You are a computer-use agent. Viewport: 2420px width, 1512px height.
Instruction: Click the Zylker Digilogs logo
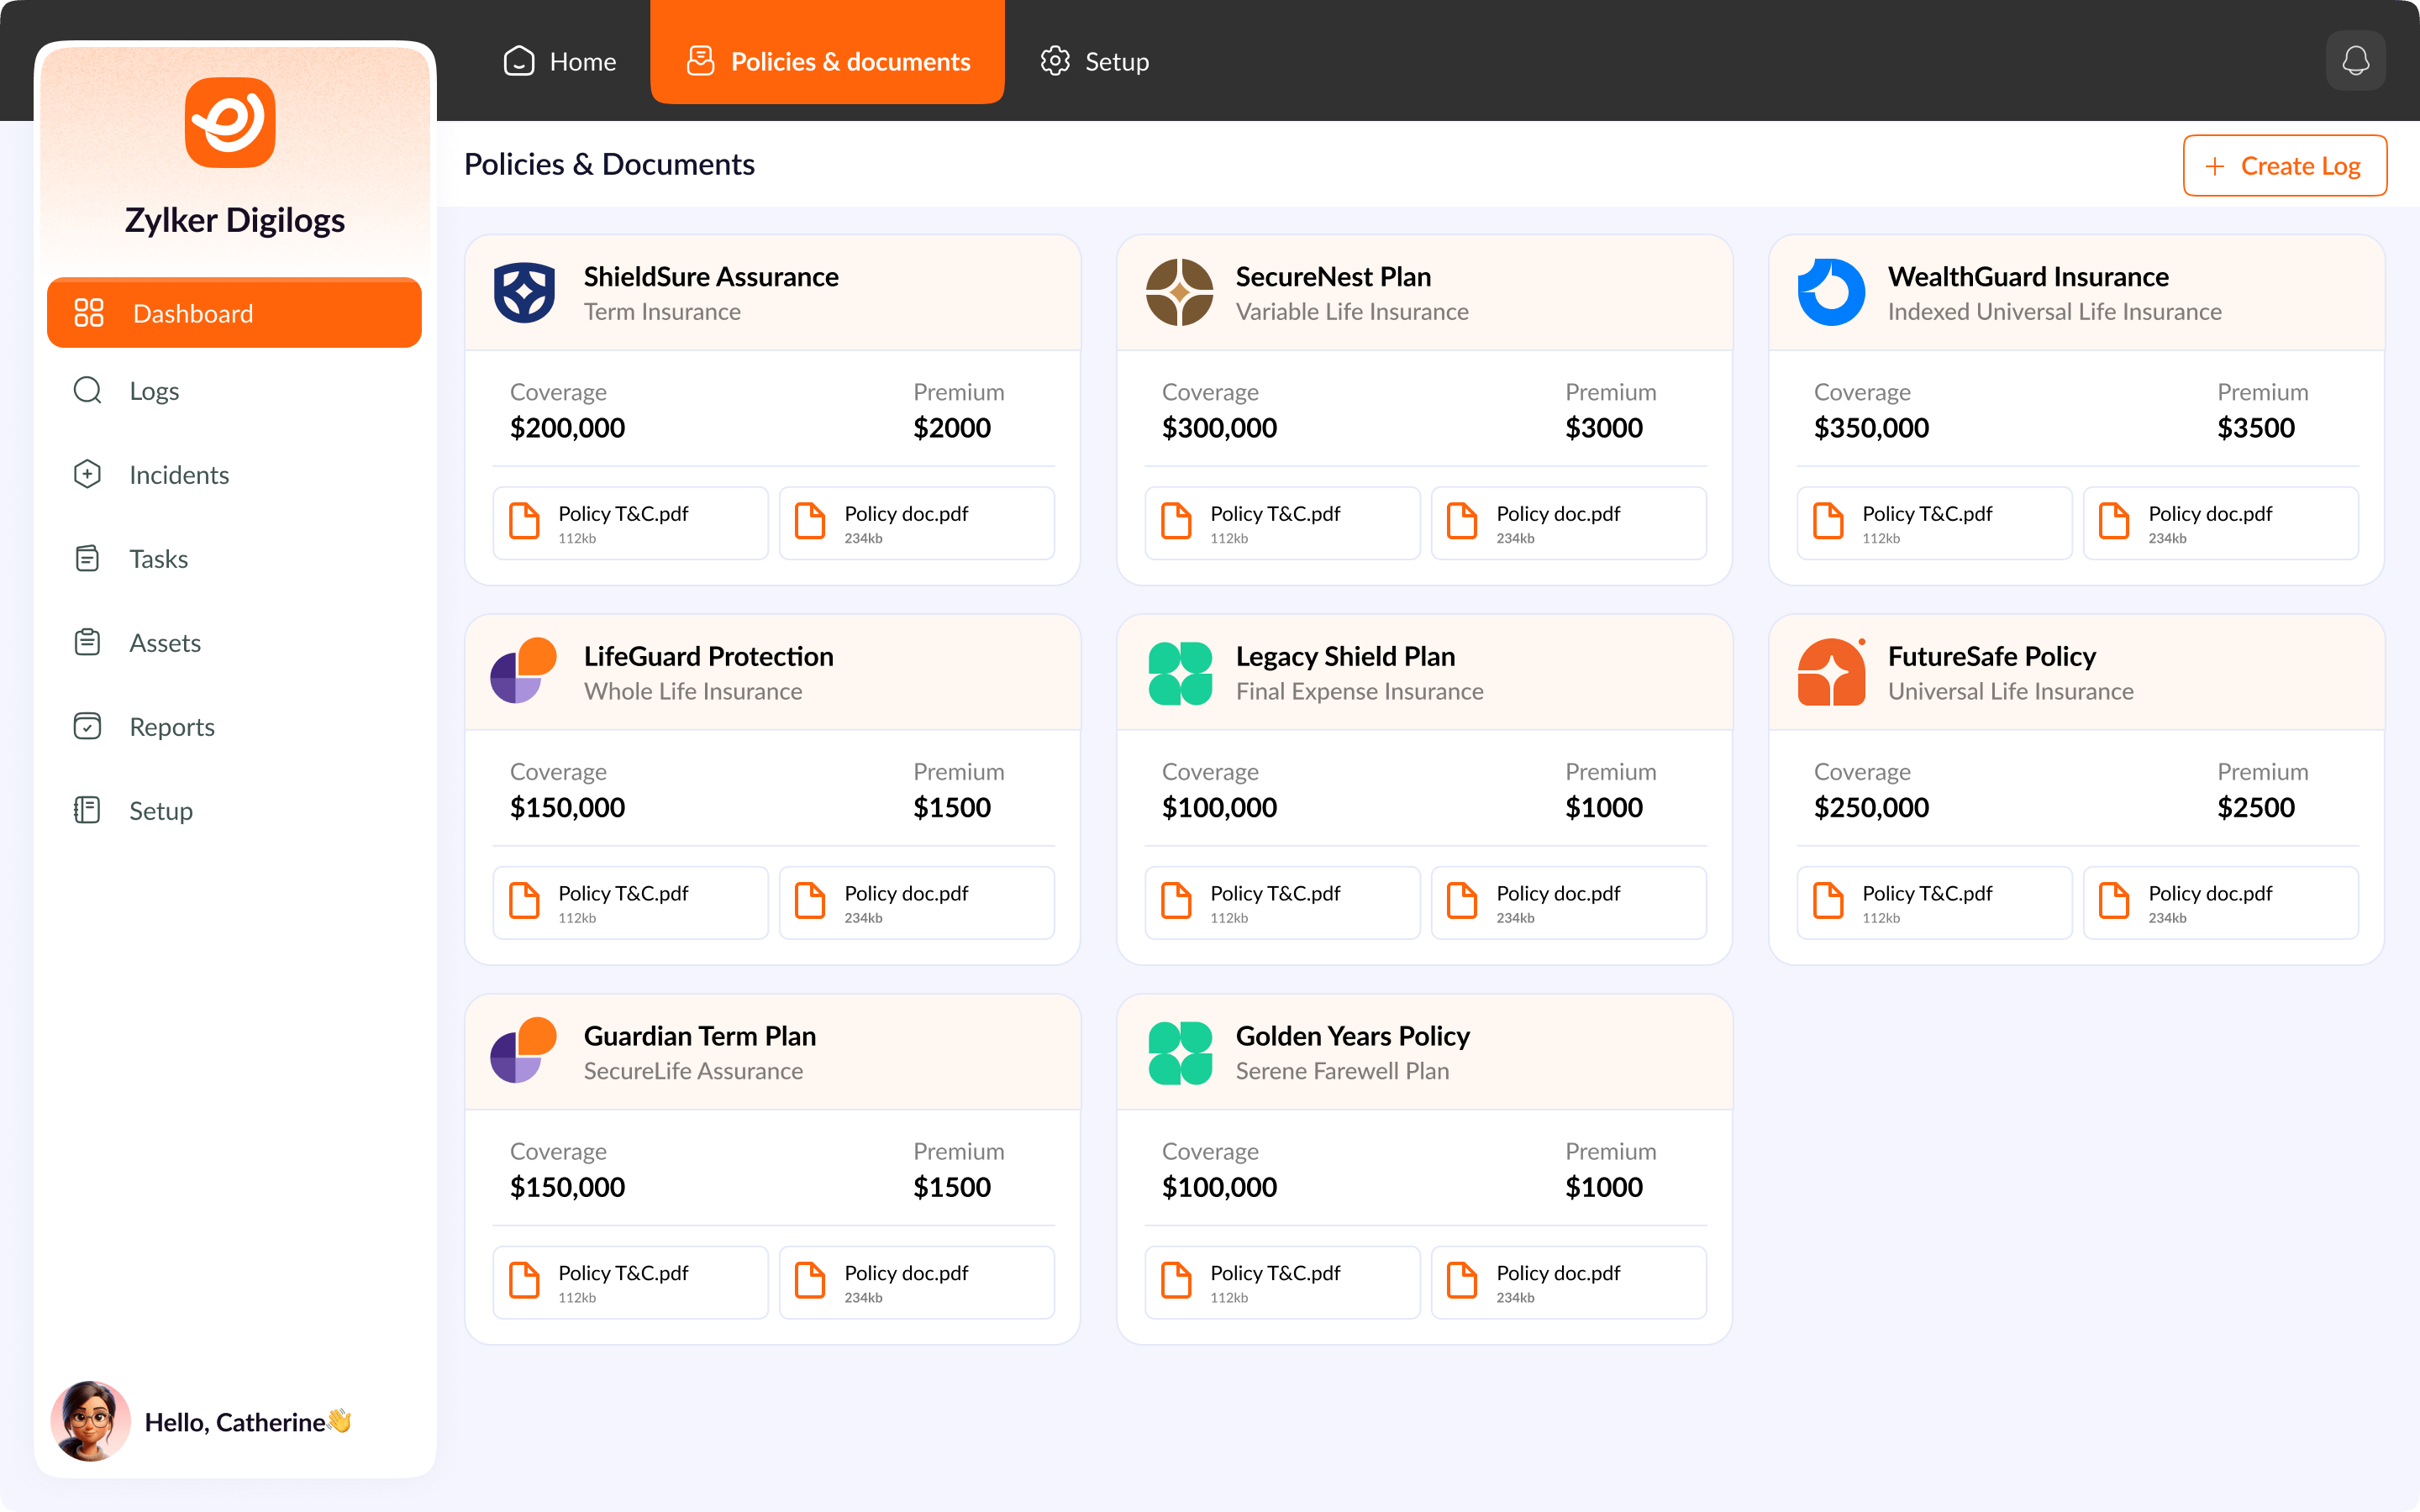point(230,123)
